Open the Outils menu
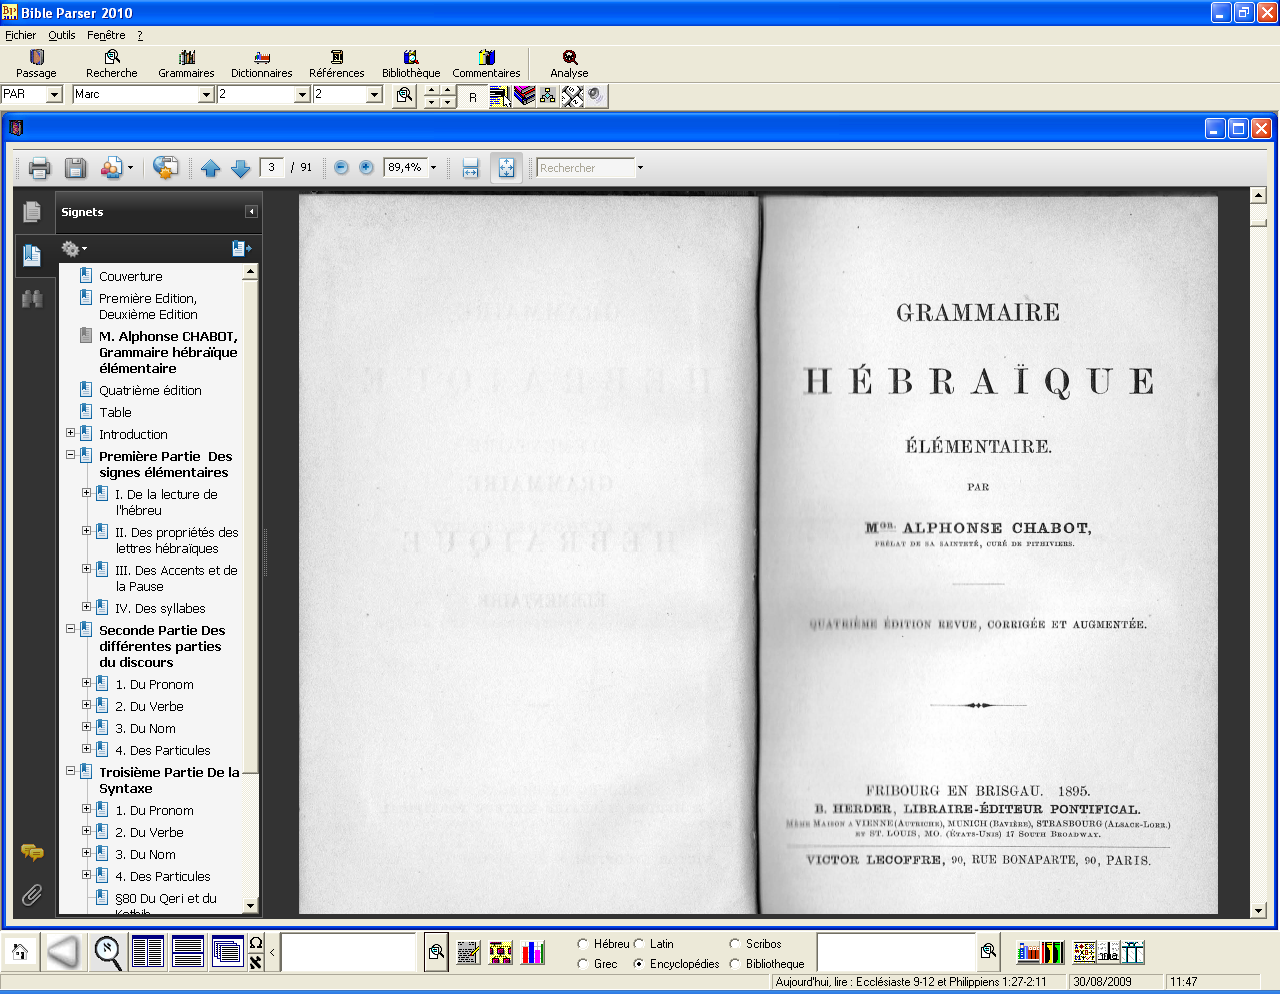Image resolution: width=1280 pixels, height=994 pixels. coord(62,35)
